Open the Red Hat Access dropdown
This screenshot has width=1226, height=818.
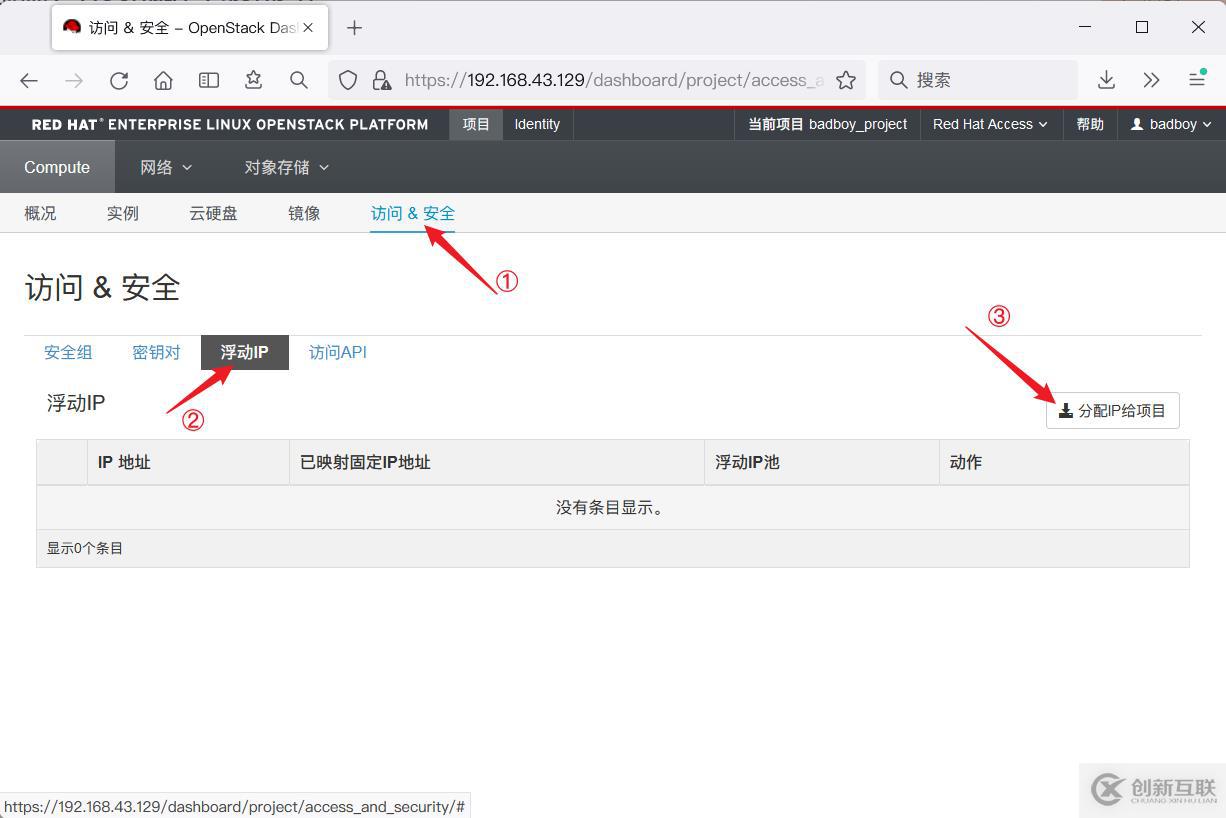coord(990,124)
